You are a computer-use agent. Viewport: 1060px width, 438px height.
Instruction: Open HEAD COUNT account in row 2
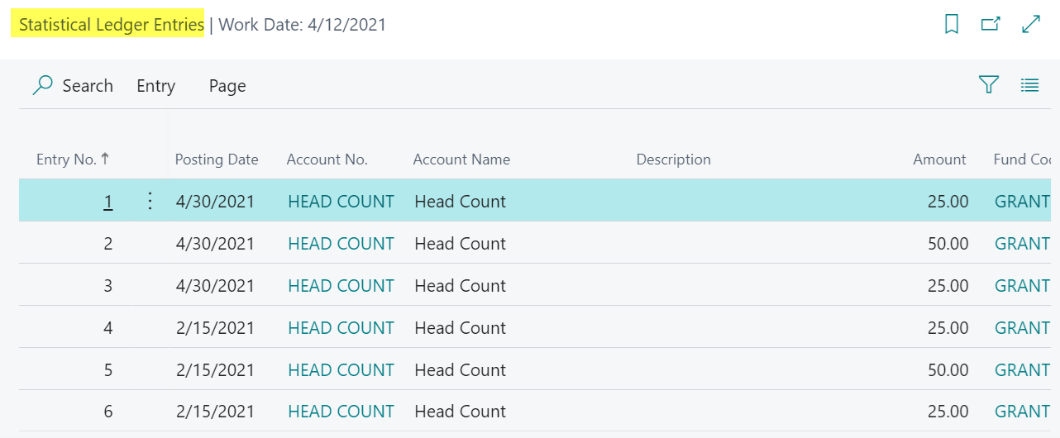coord(340,244)
